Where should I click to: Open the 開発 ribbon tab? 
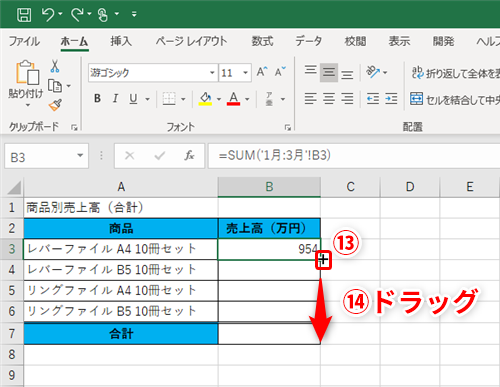pyautogui.click(x=443, y=41)
